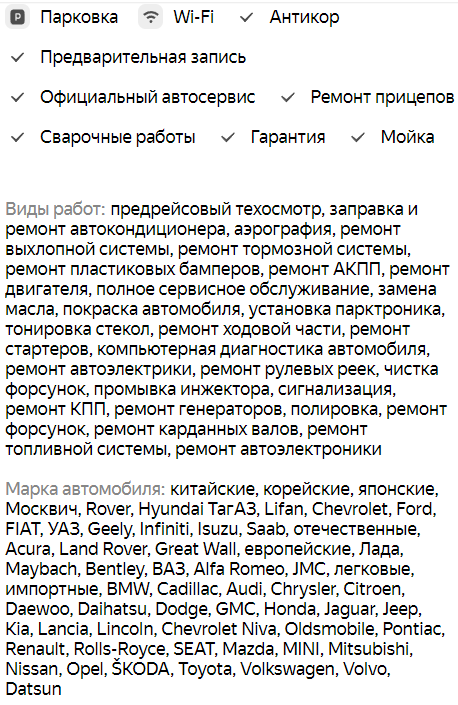
Task: Click the Сварочные работы label
Action: tap(118, 137)
